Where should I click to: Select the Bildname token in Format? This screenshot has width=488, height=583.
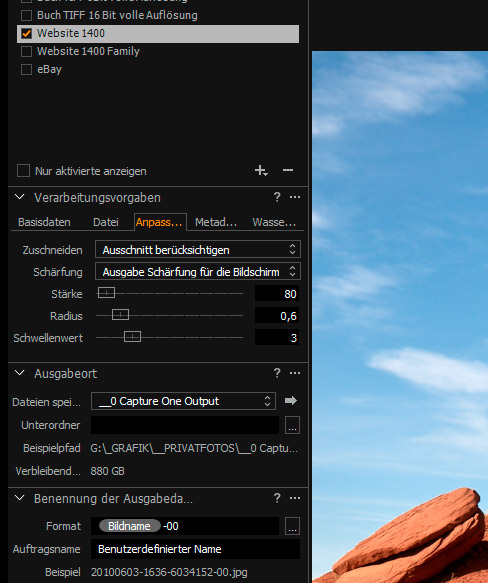point(129,526)
